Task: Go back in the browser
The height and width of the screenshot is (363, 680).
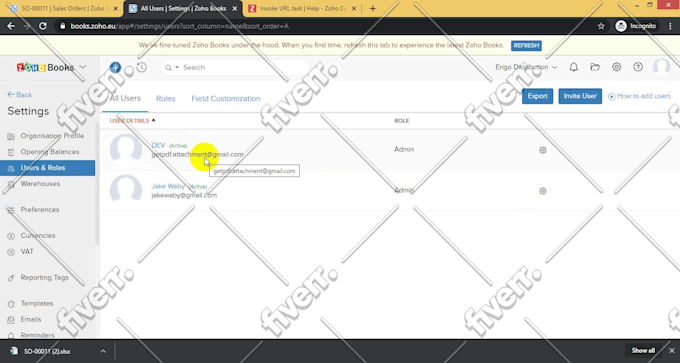Action: pyautogui.click(x=11, y=26)
